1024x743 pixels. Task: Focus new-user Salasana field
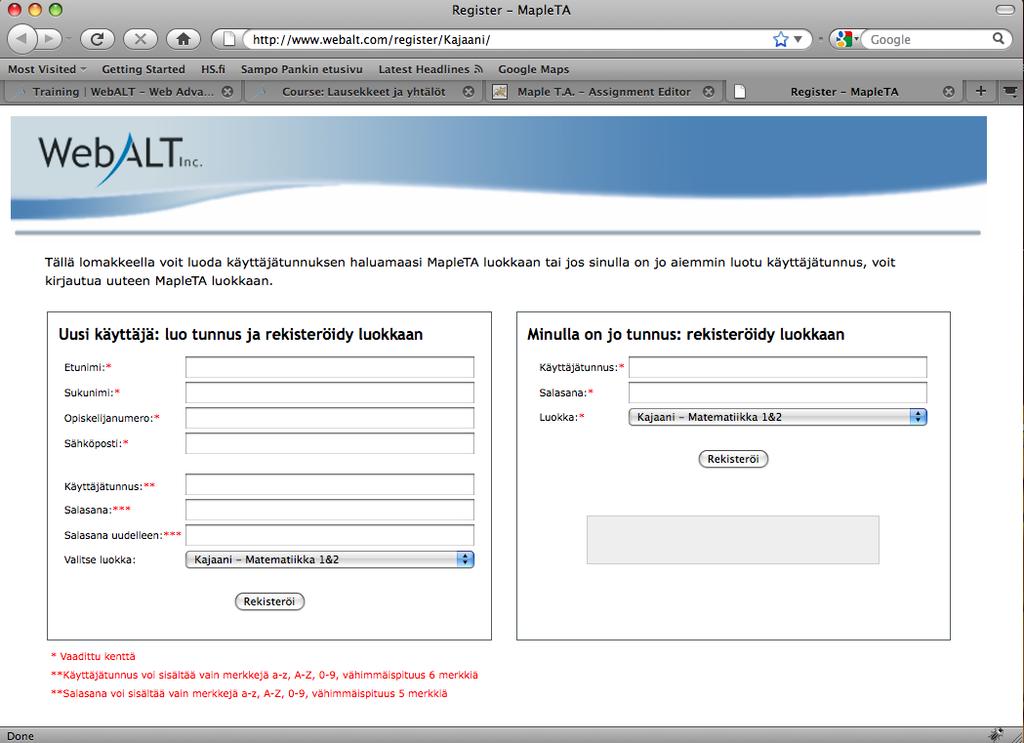coord(330,510)
